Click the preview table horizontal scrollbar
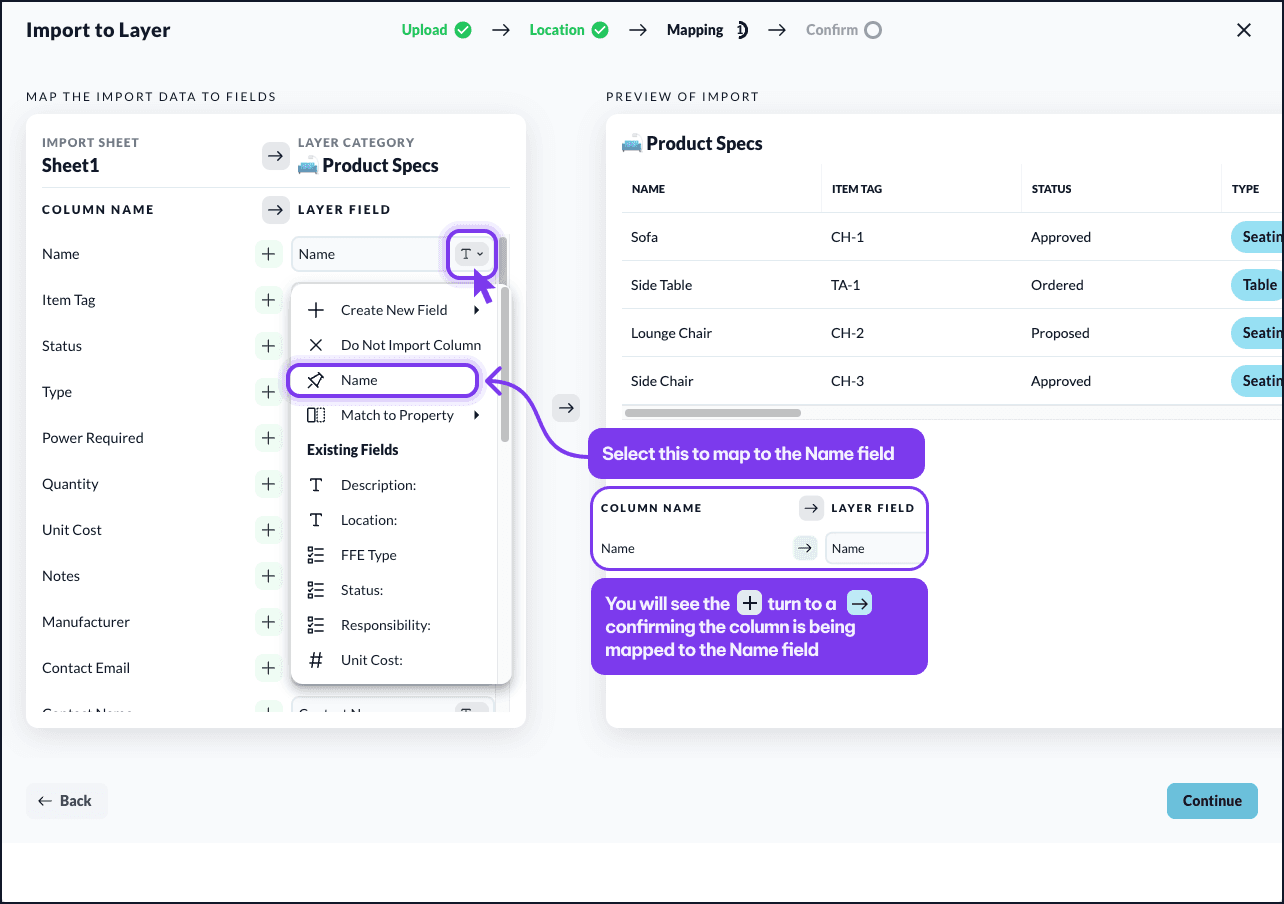The height and width of the screenshot is (904, 1284). tap(712, 413)
